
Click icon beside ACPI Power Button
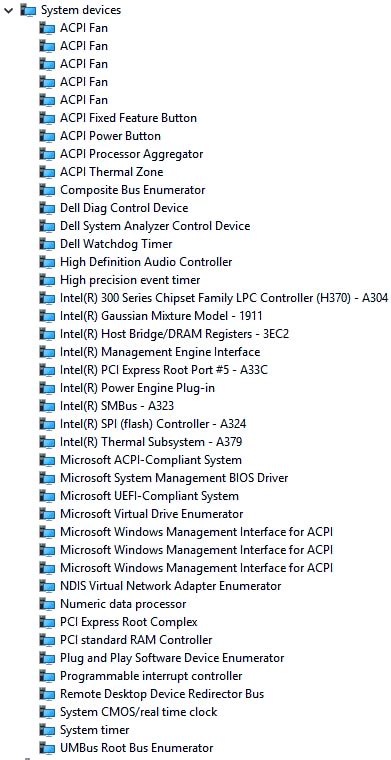coord(47,136)
